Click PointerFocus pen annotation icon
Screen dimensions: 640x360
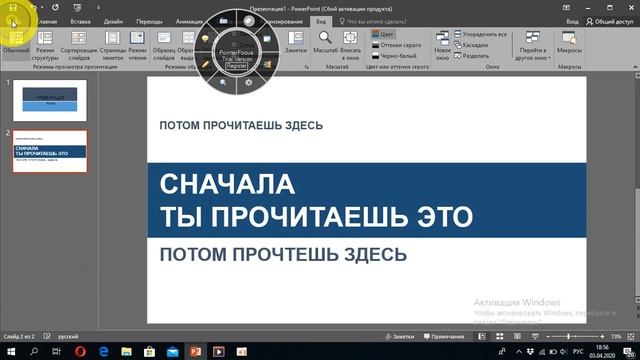[205, 64]
